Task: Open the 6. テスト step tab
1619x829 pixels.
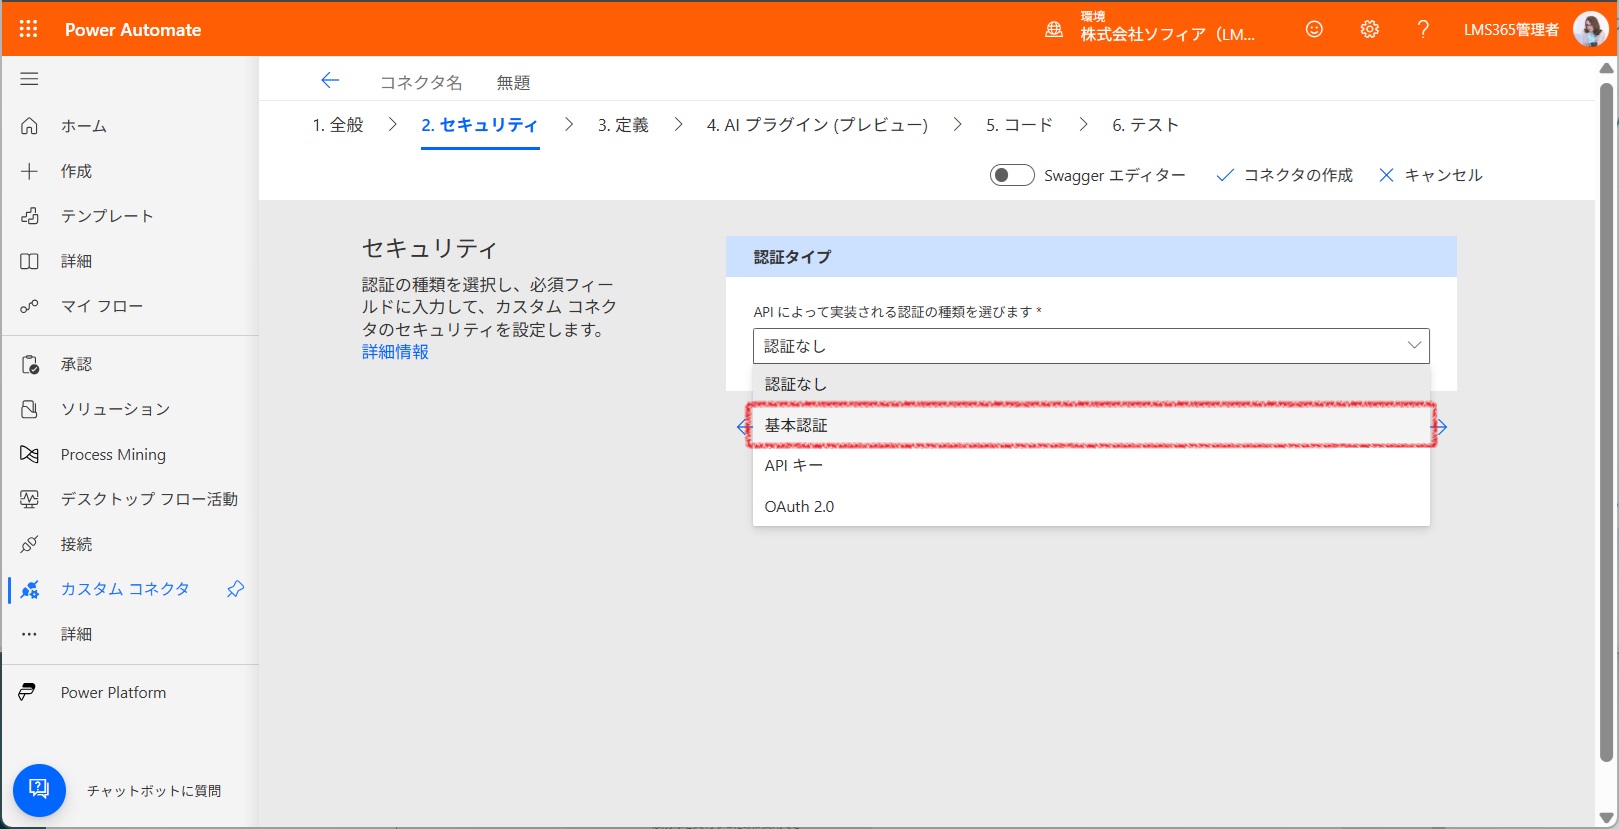Action: 1145,125
